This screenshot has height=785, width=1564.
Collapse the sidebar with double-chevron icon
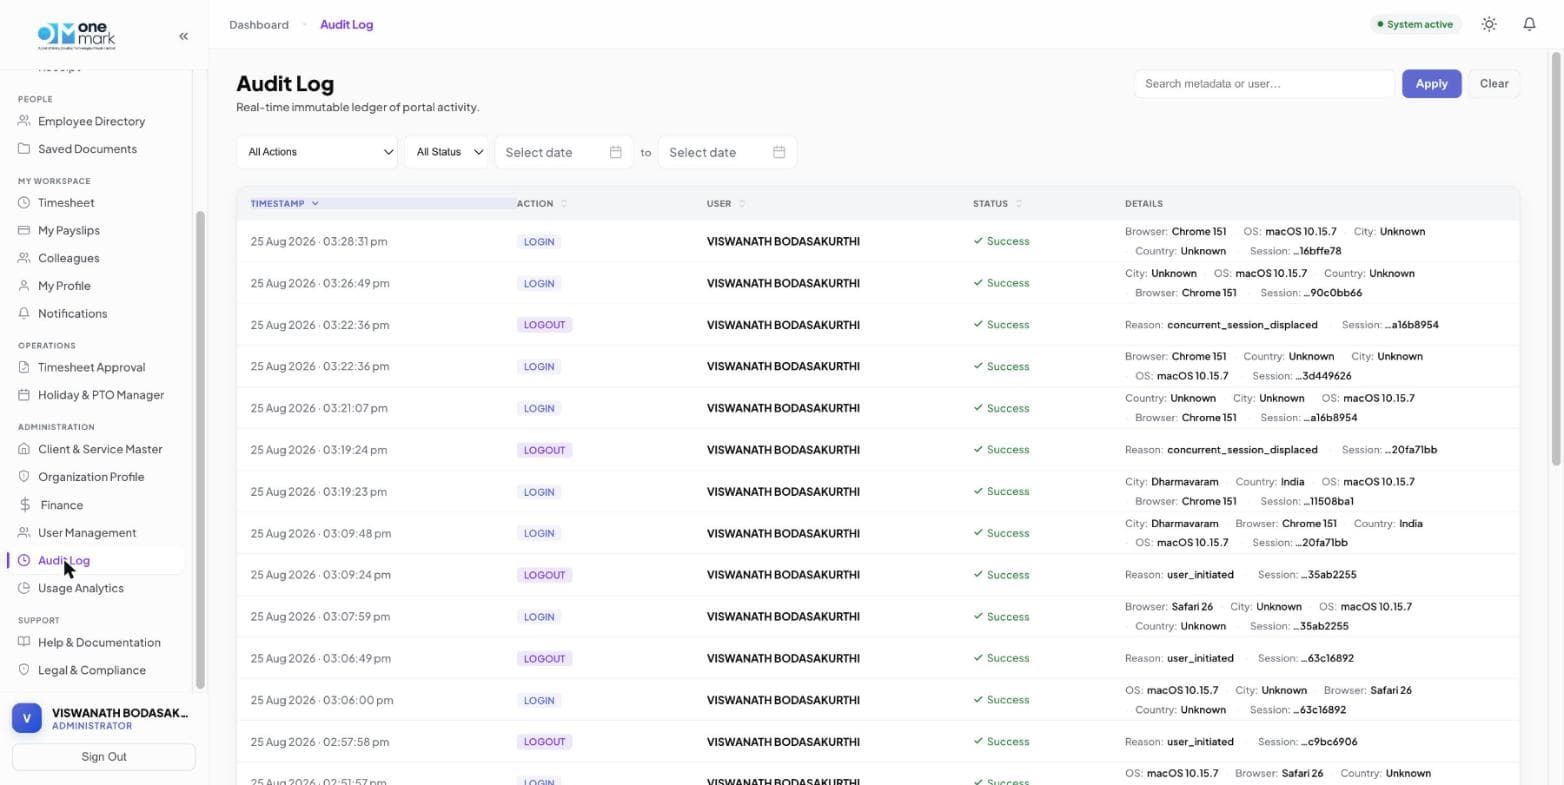(183, 36)
